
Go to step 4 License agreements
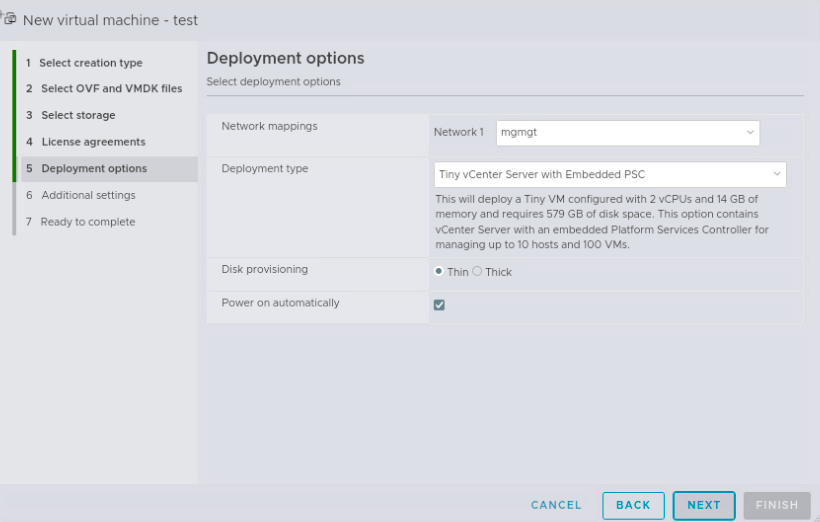click(86, 142)
